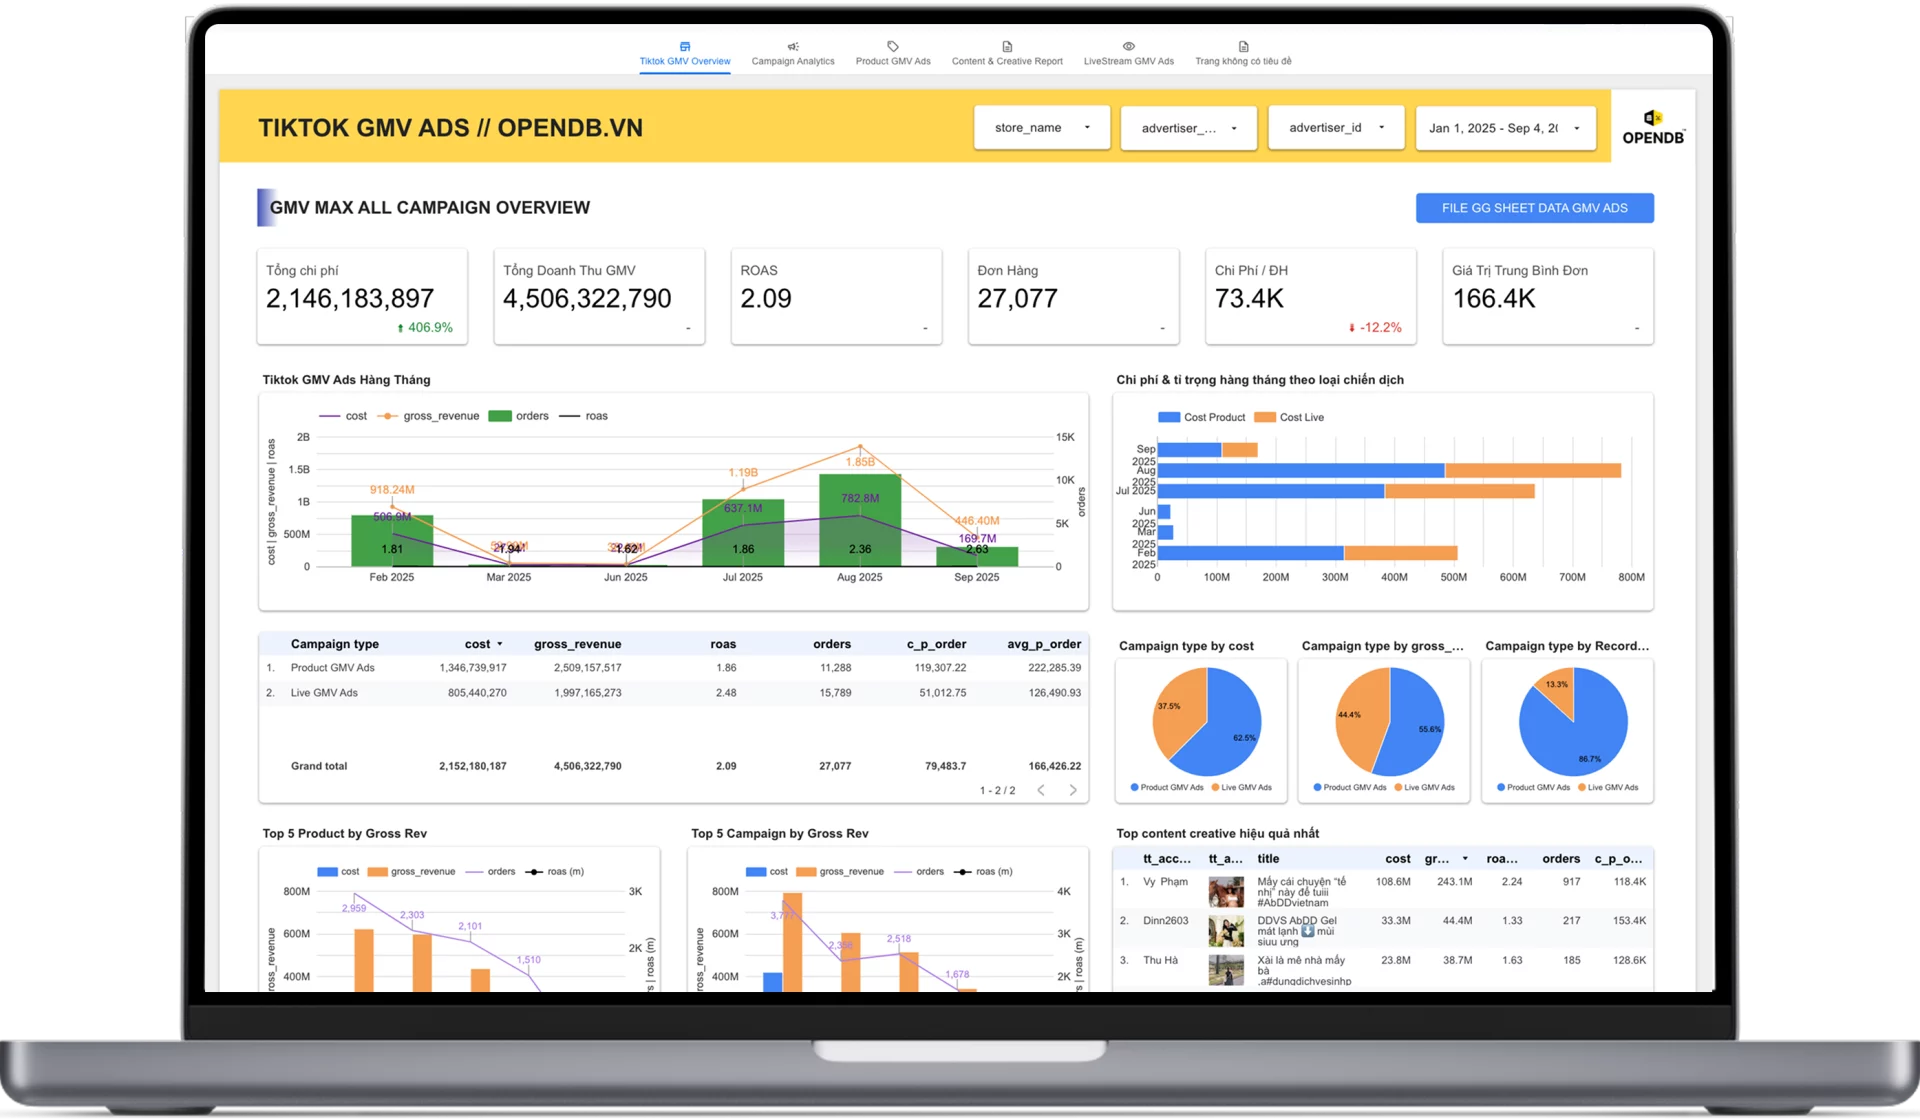The image size is (1920, 1120).
Task: Sort by avg_p_order column header
Action: pyautogui.click(x=1044, y=644)
